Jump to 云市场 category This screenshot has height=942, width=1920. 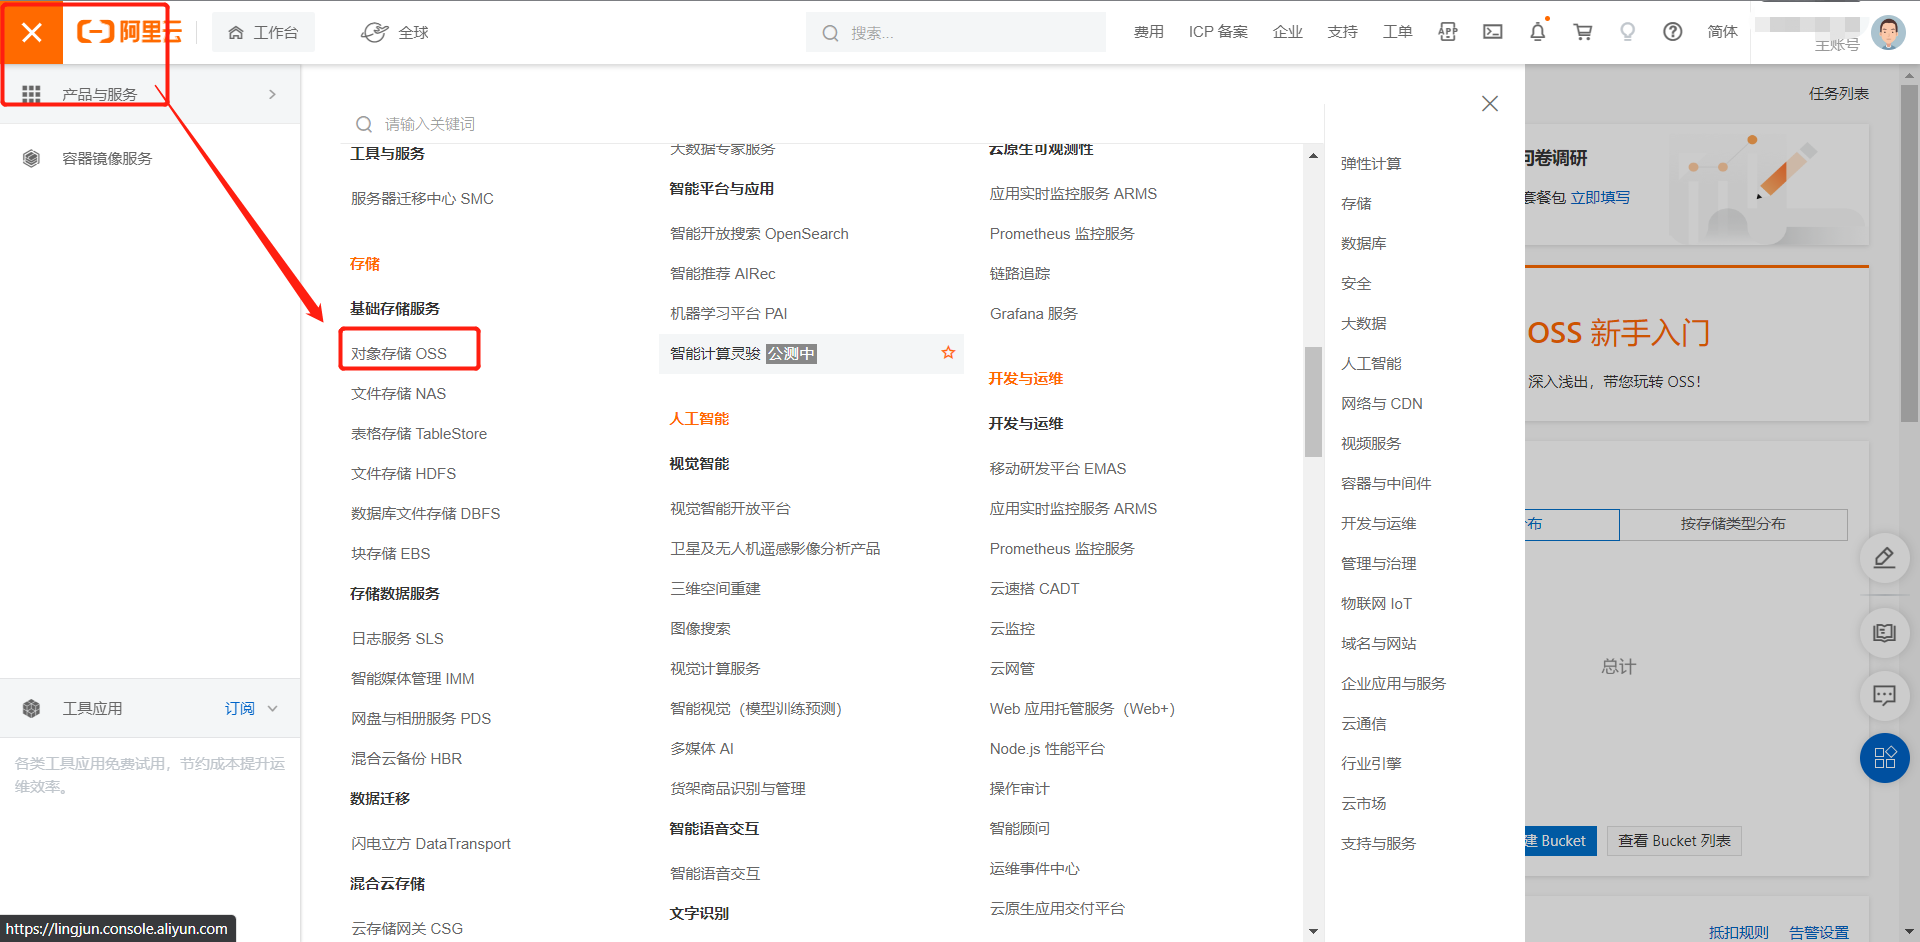pos(1363,803)
